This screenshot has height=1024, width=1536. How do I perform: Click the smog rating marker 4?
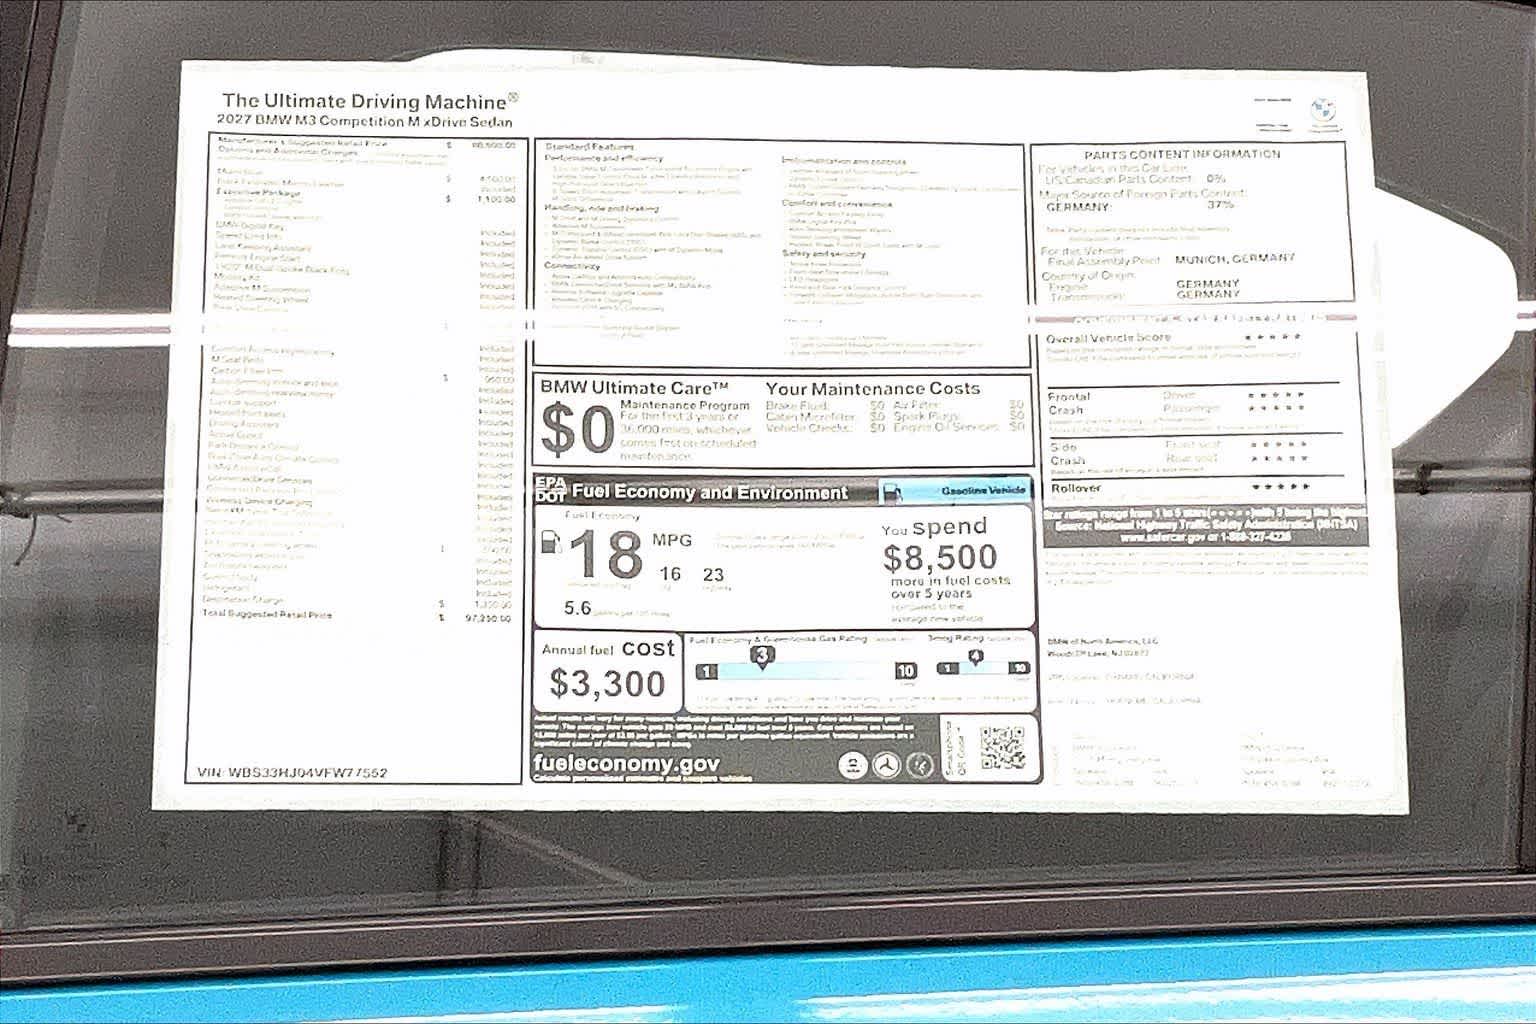point(976,657)
